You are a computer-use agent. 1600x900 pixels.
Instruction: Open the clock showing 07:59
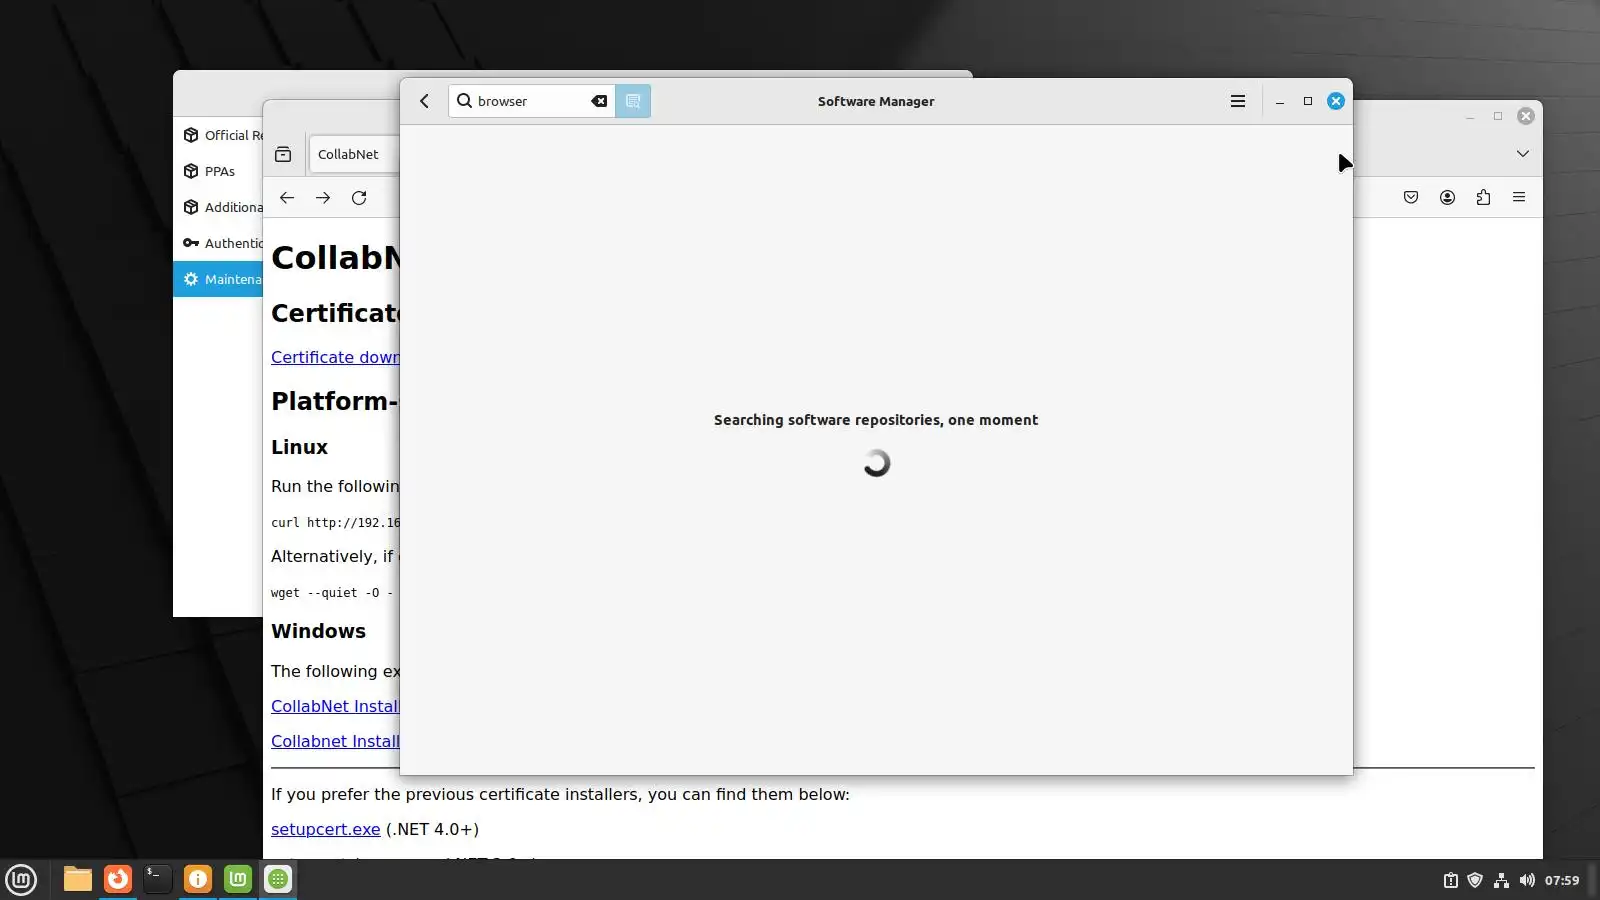[x=1562, y=880]
